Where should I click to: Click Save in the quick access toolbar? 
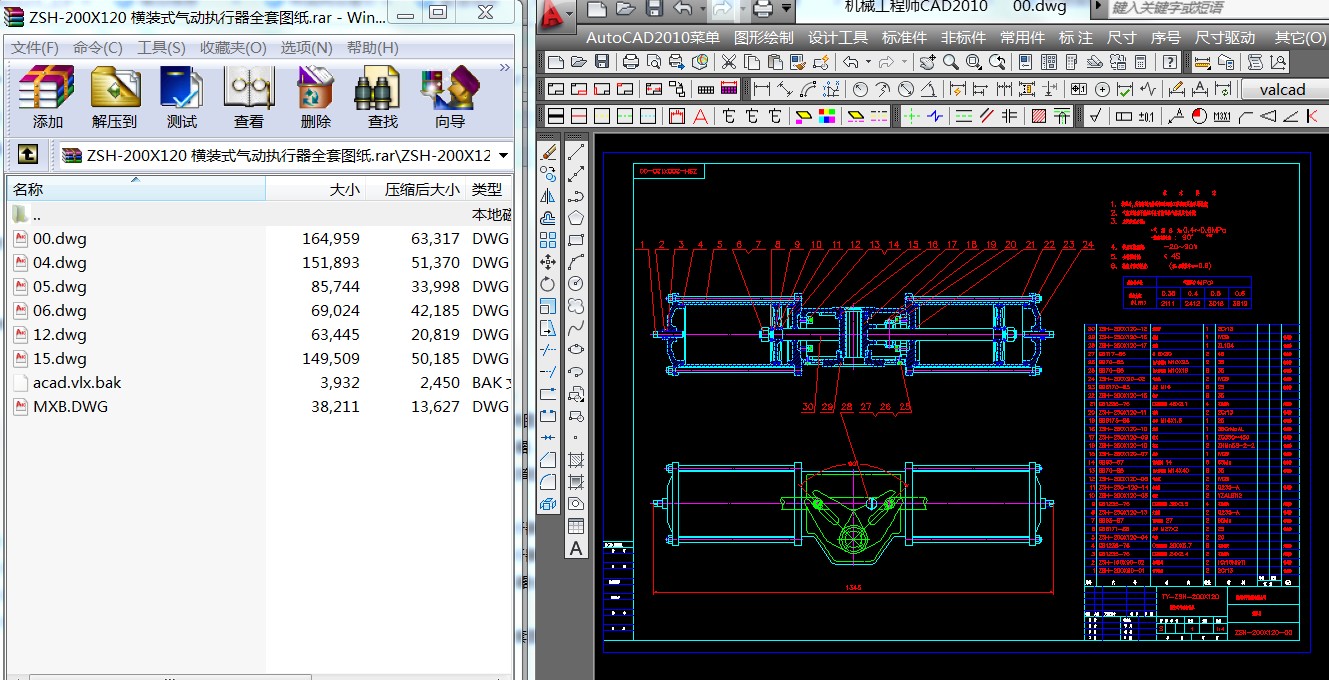(x=654, y=9)
